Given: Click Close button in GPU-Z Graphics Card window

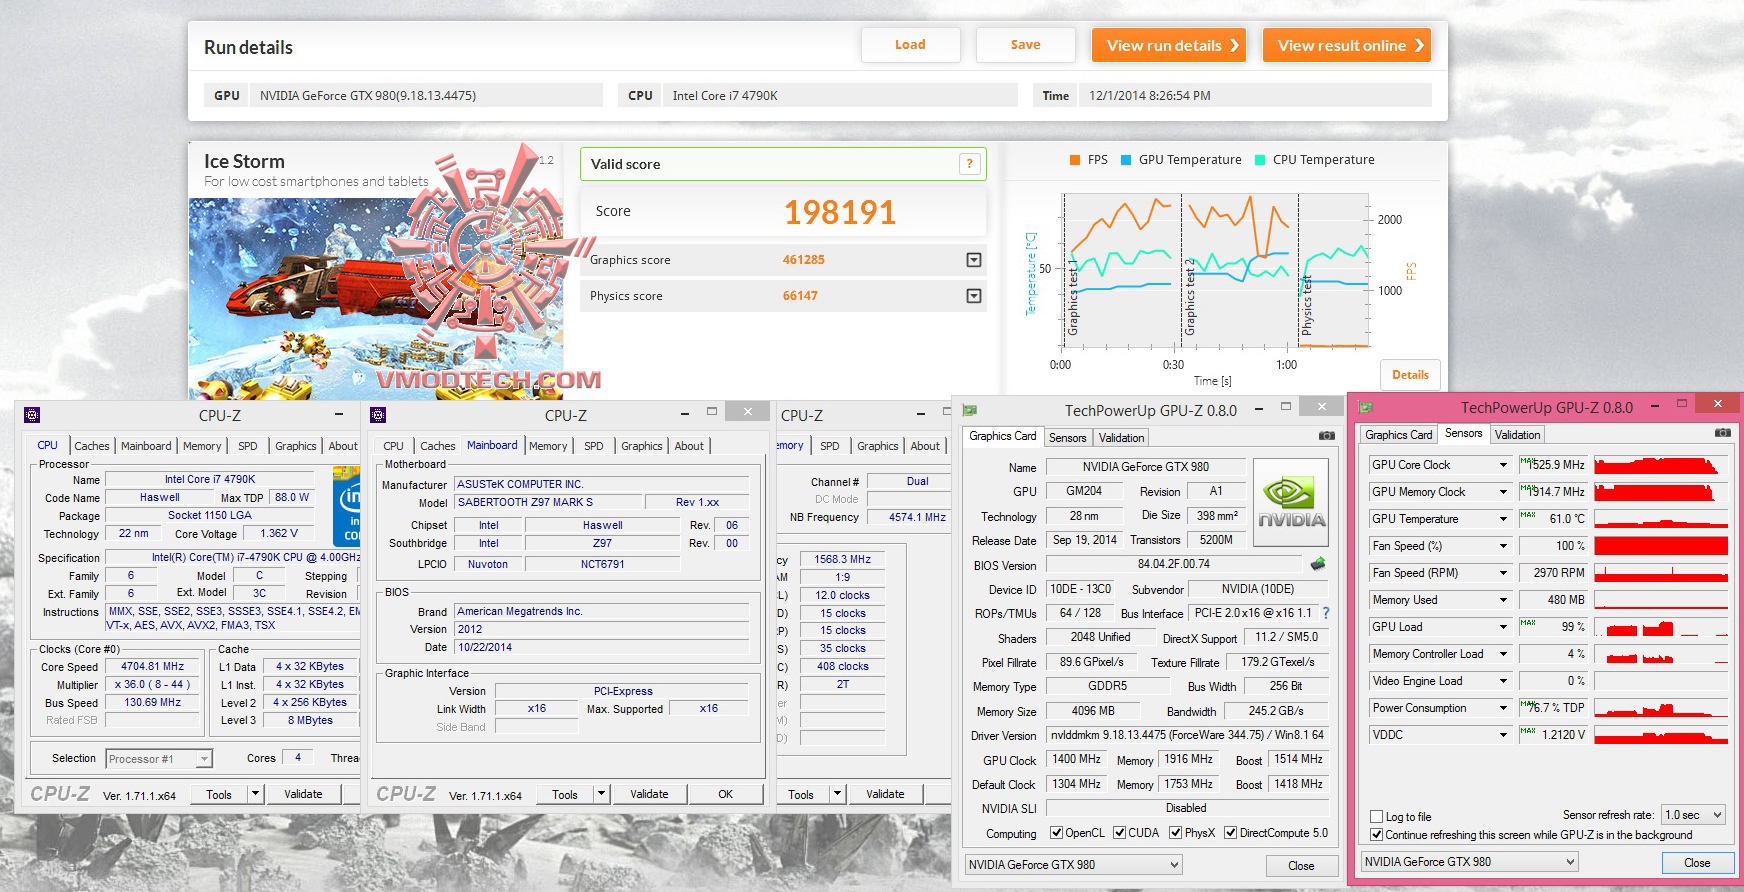Looking at the screenshot, I should pyautogui.click(x=1301, y=865).
